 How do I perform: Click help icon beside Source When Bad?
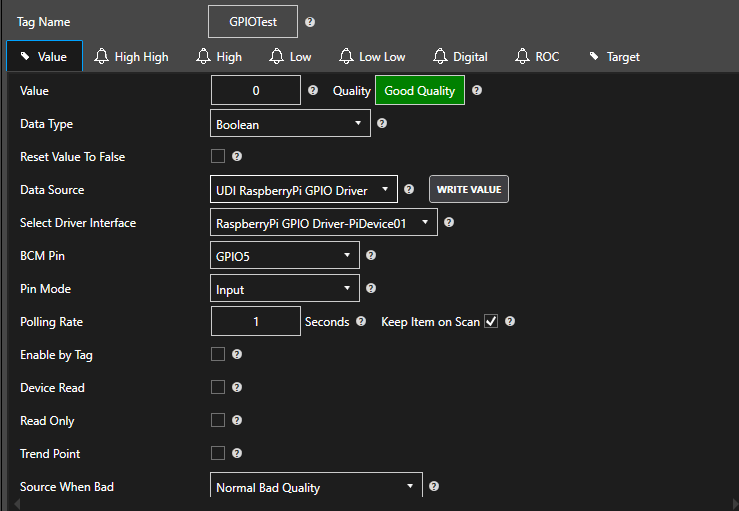(434, 487)
